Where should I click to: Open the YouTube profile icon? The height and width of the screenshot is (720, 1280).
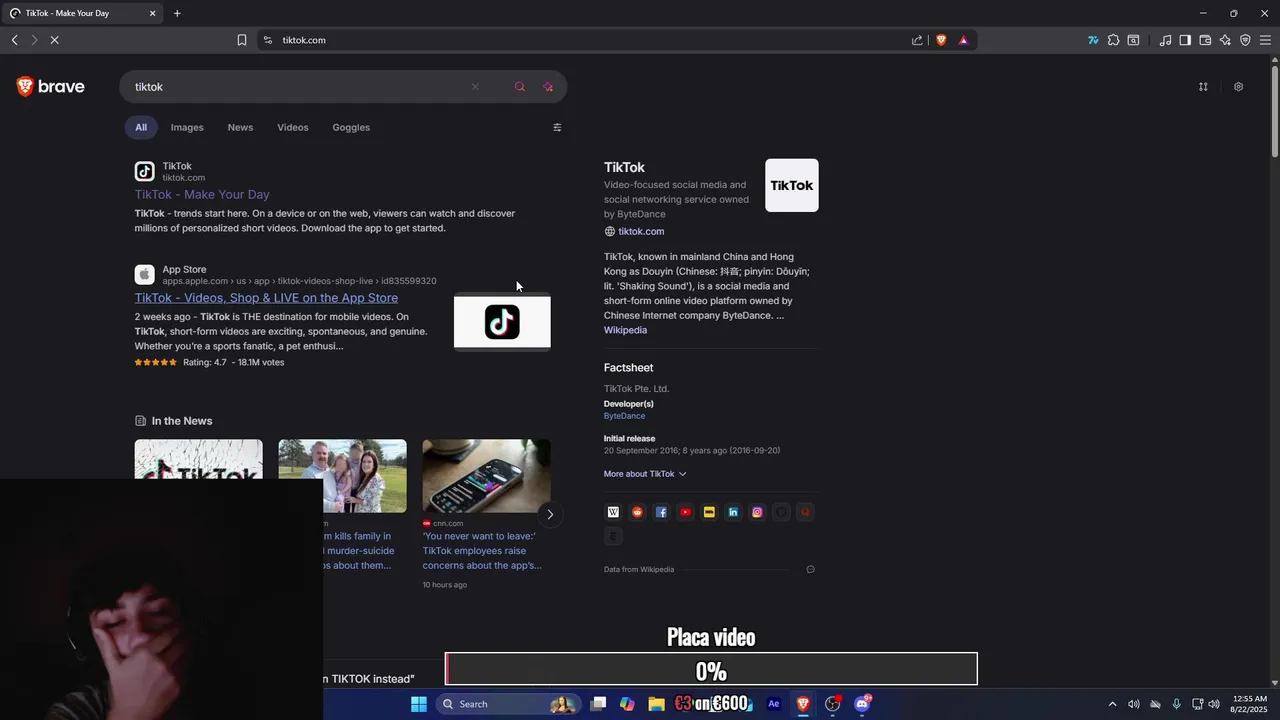[685, 512]
